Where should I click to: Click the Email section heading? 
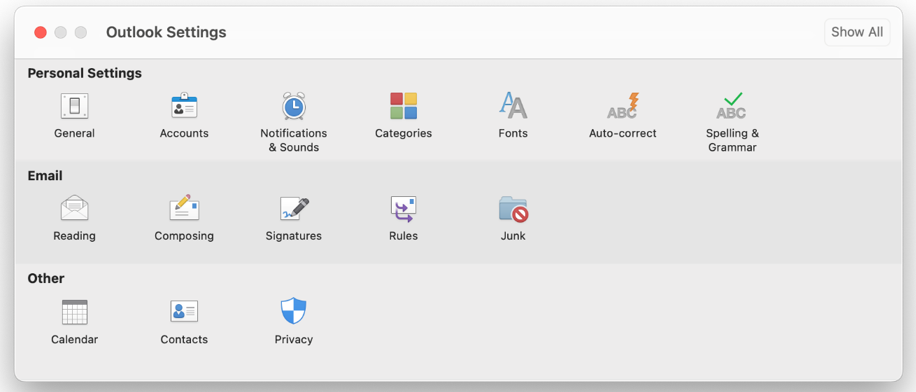45,176
